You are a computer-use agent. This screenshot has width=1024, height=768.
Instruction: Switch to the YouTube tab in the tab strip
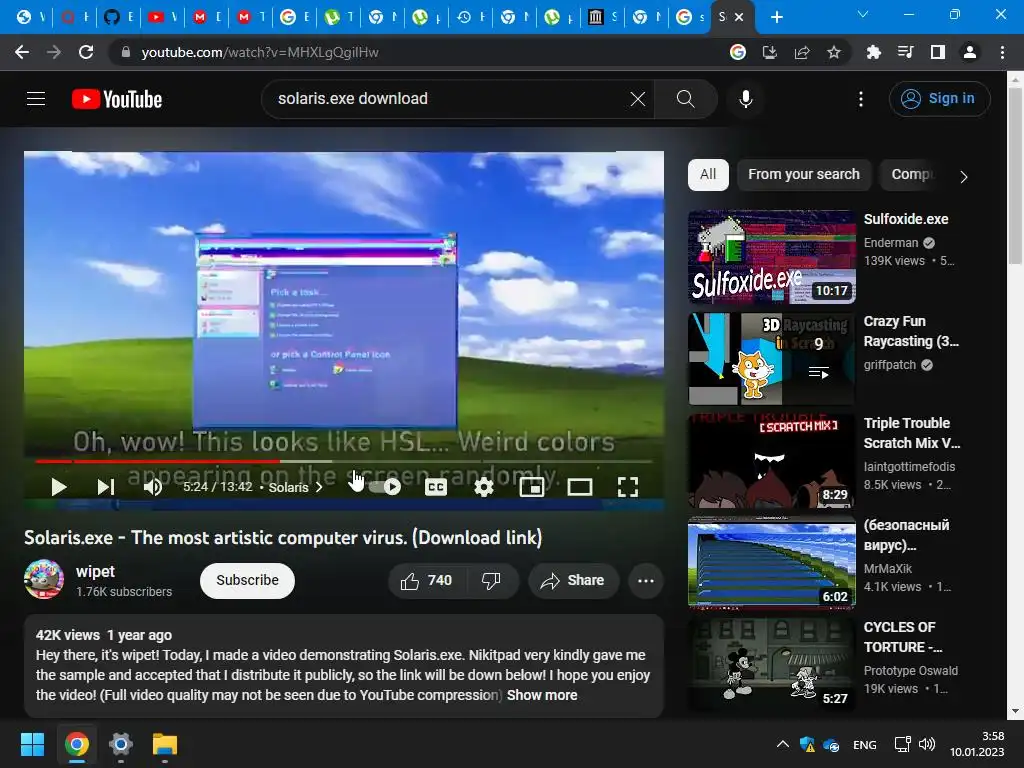tap(162, 17)
